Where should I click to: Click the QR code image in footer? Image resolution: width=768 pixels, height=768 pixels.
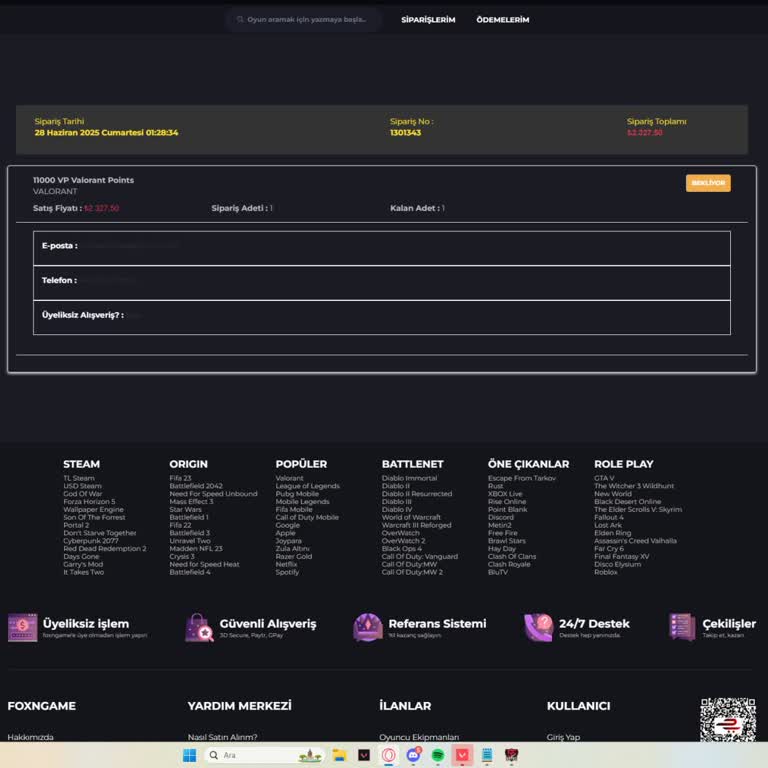pyautogui.click(x=727, y=720)
